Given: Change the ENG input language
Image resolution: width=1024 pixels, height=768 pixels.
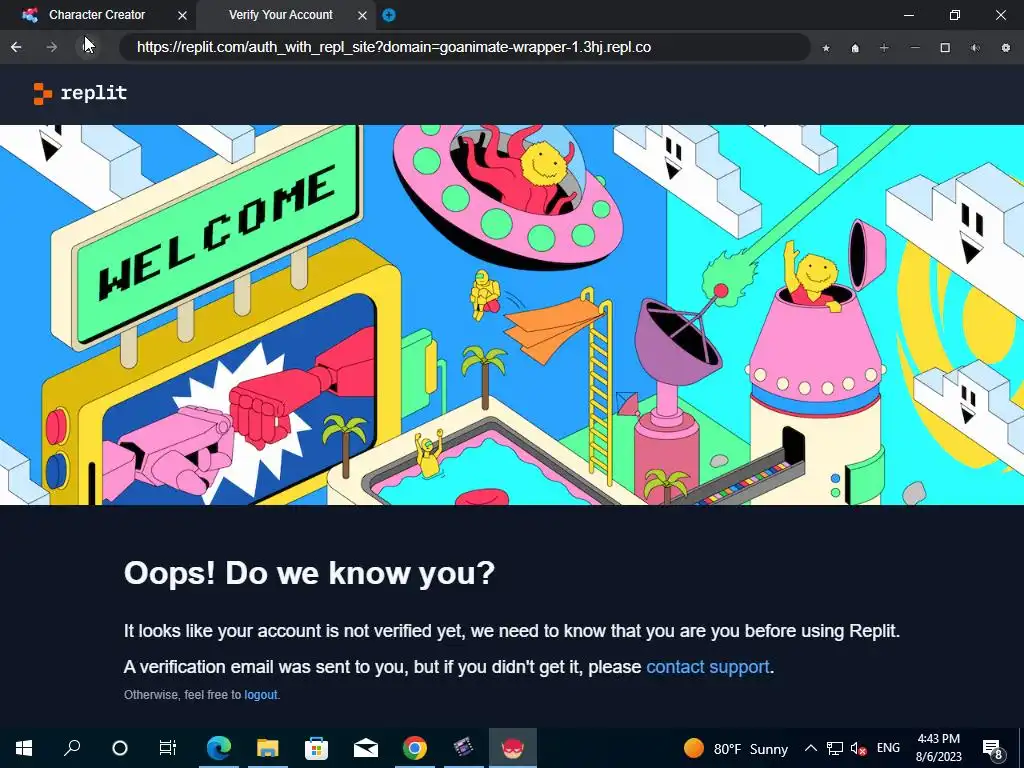Looking at the screenshot, I should tap(888, 748).
